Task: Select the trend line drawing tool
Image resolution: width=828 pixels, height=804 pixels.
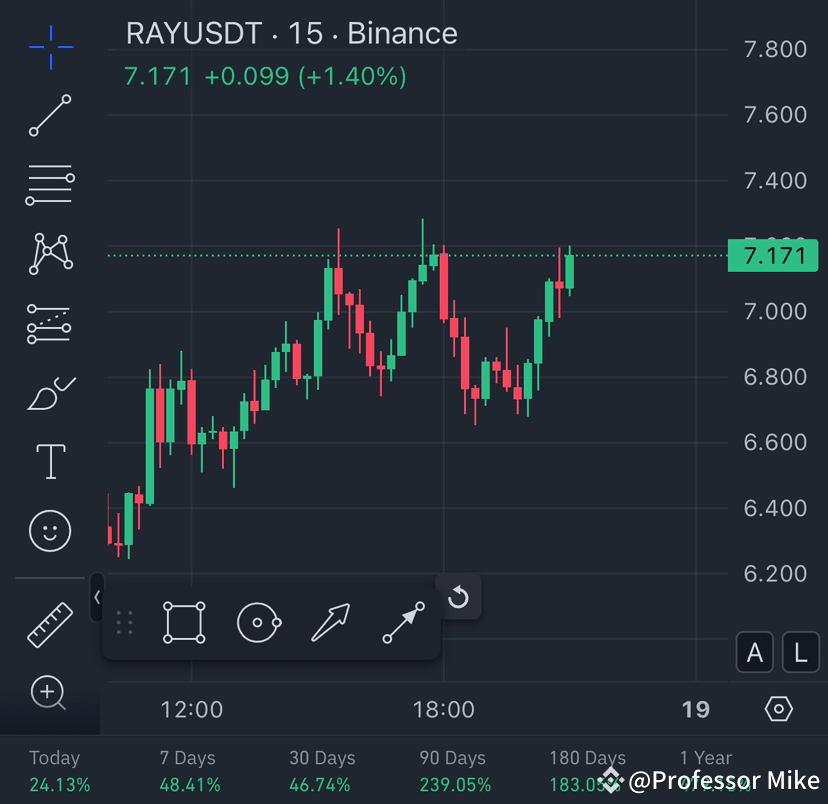Action: pos(50,116)
